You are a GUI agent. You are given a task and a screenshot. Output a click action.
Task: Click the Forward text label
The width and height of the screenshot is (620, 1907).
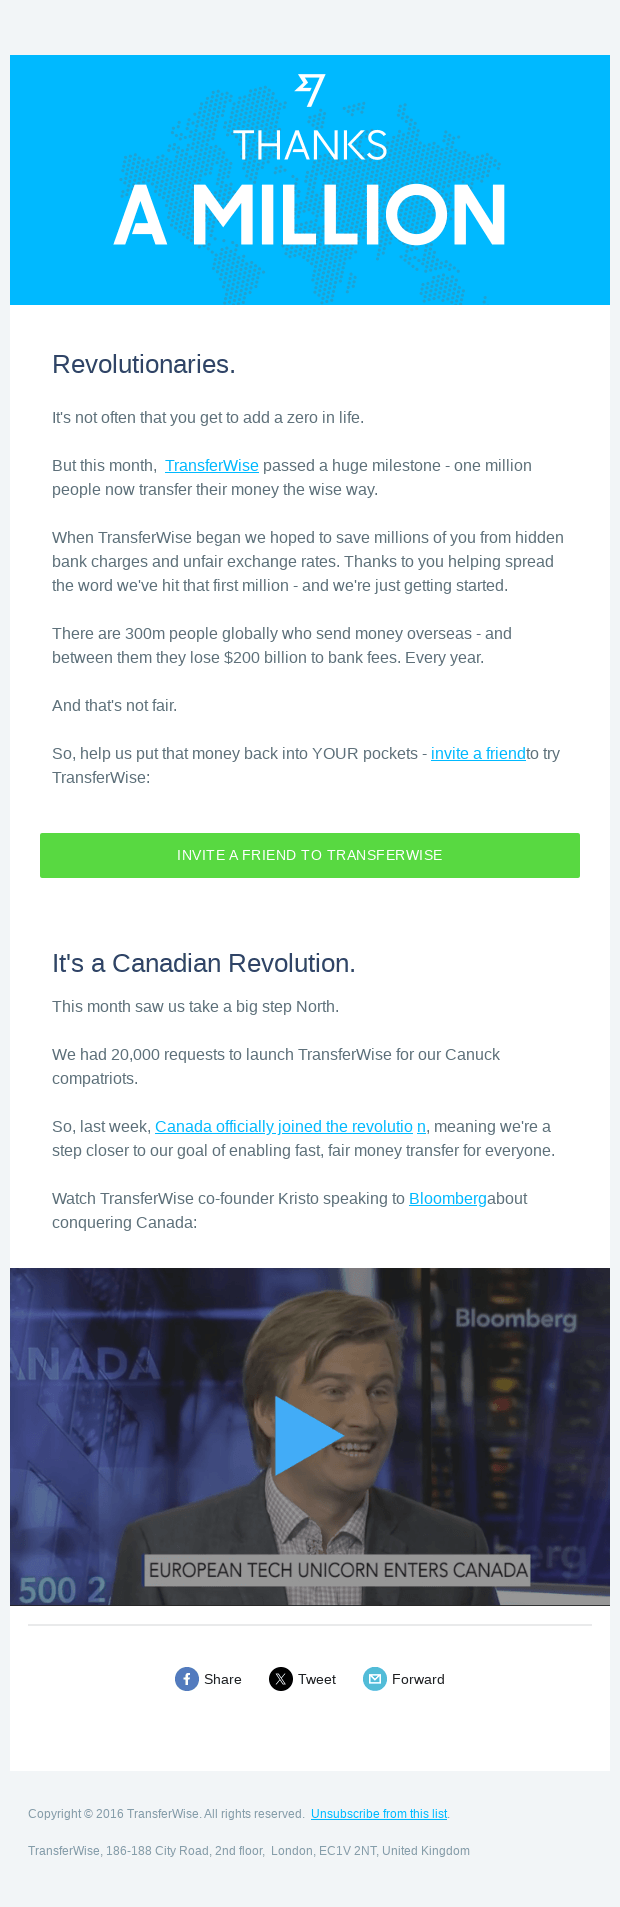click(x=418, y=1679)
